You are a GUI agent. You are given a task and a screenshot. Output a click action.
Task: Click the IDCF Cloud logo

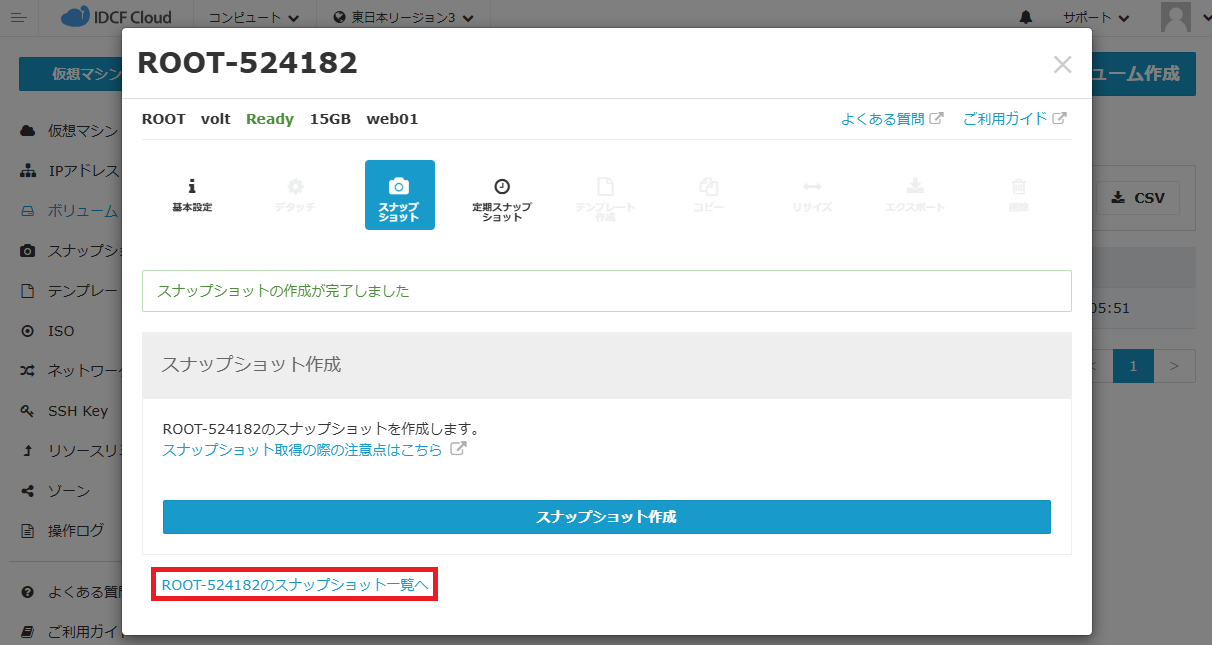point(116,18)
